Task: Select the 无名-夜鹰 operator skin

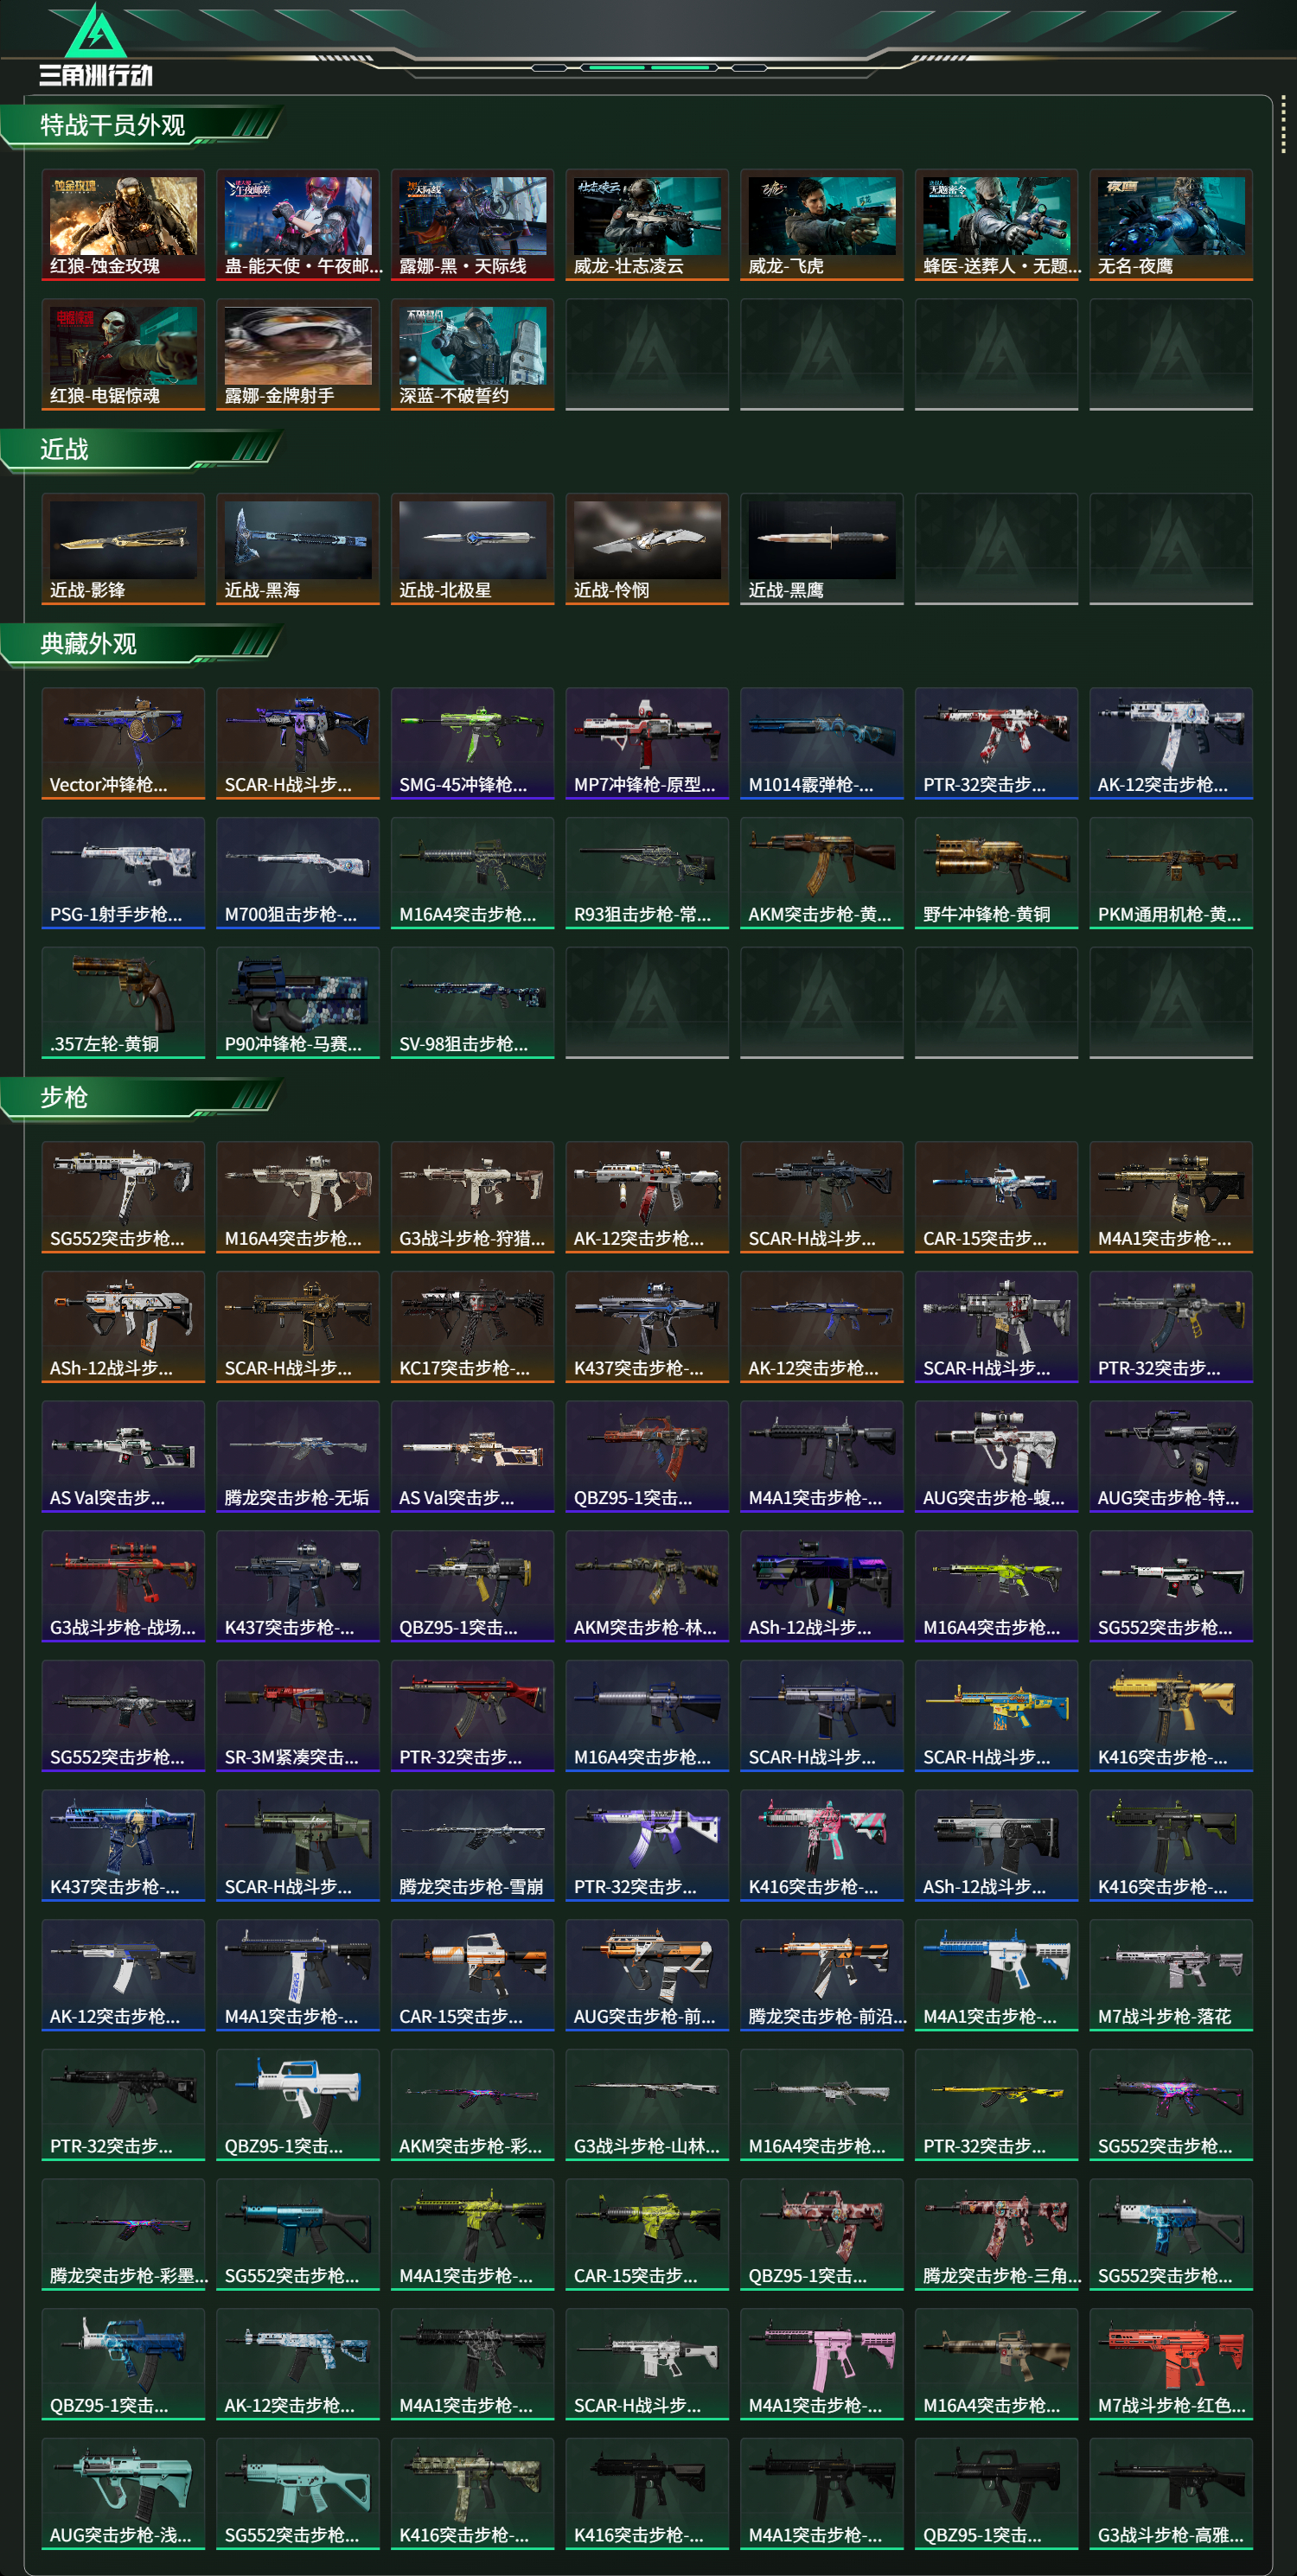Action: point(1171,225)
